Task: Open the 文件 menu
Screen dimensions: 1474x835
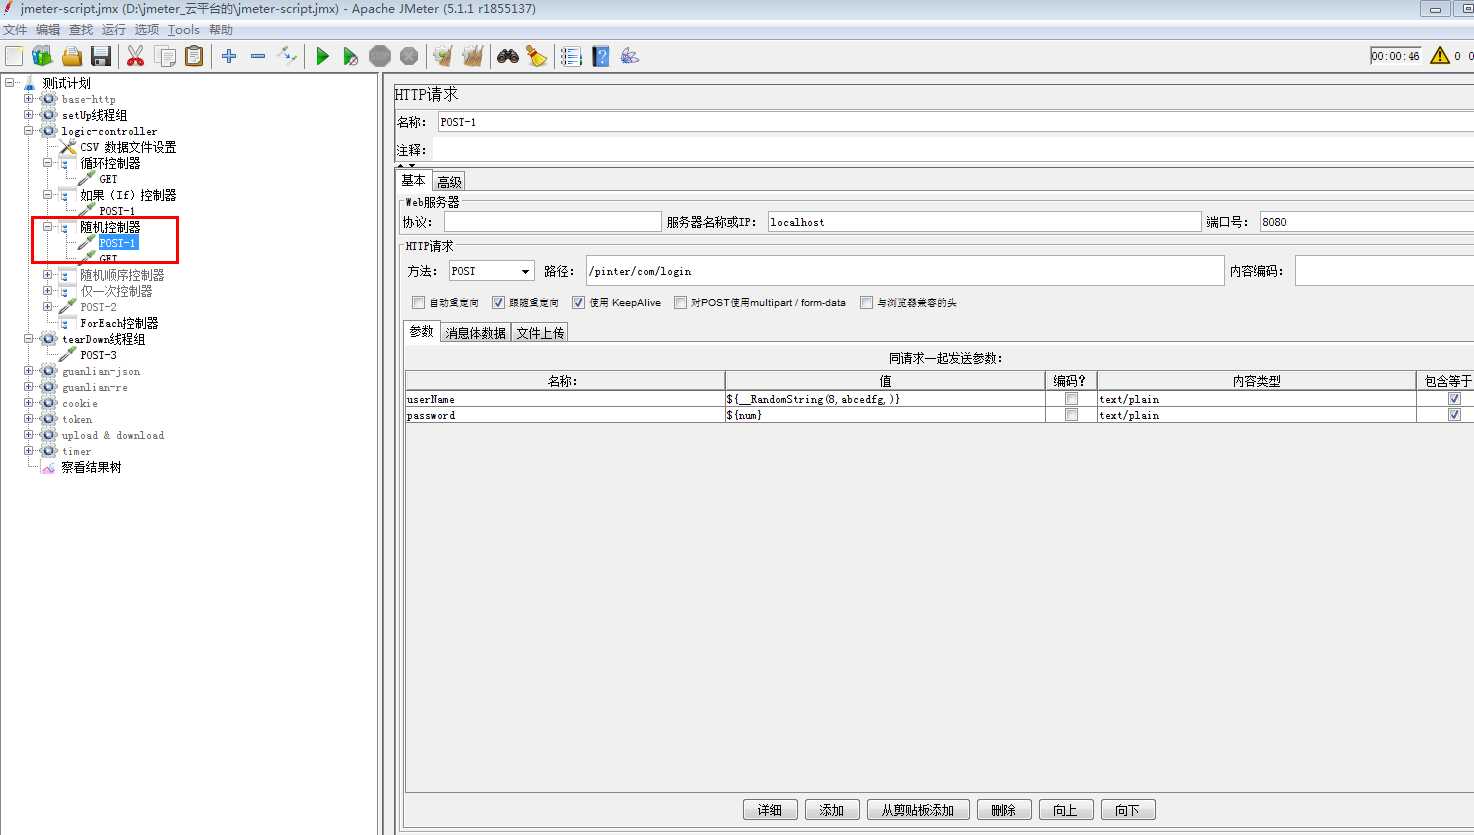Action: (15, 30)
